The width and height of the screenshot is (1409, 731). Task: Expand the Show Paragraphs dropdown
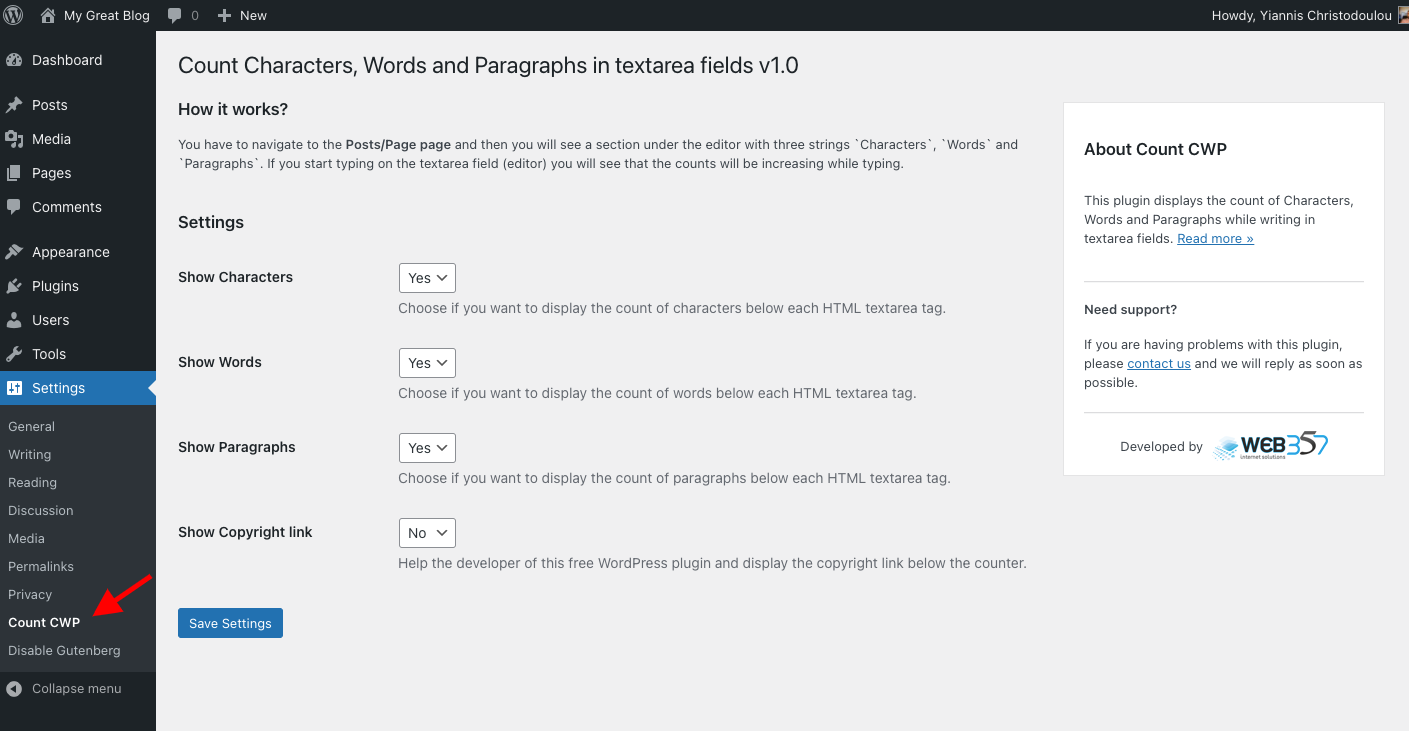pyautogui.click(x=427, y=448)
